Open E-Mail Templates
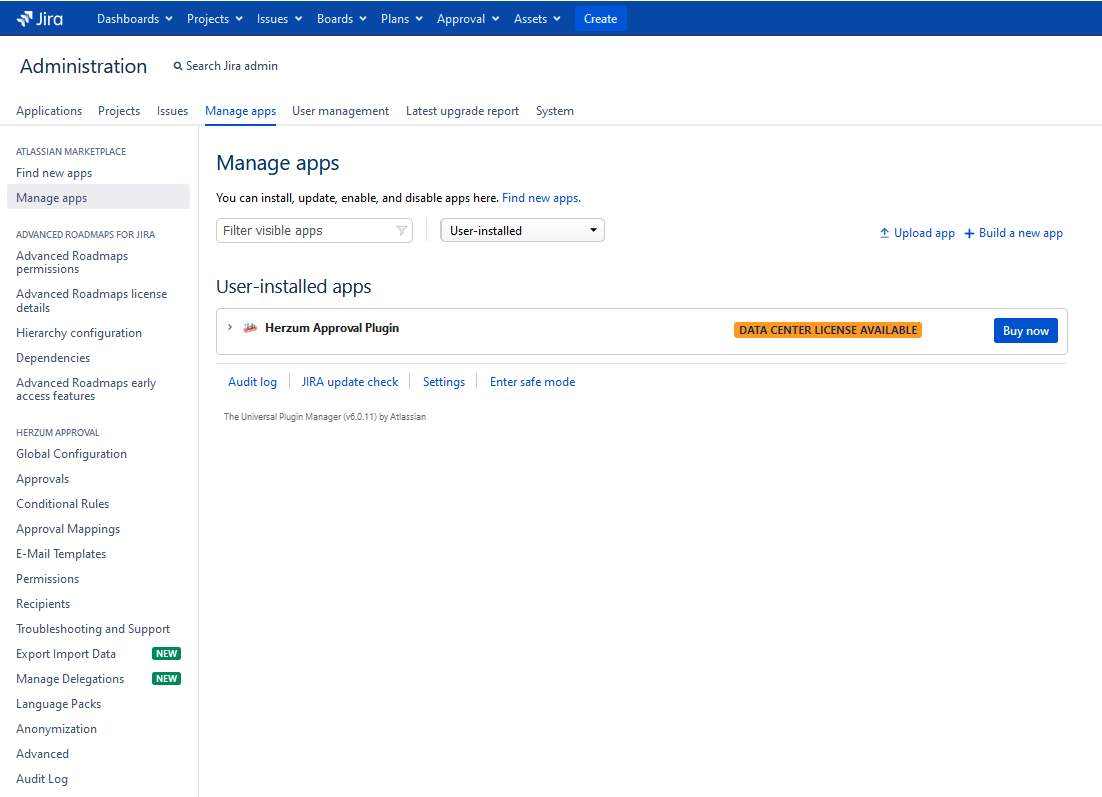The height and width of the screenshot is (797, 1102). pyautogui.click(x=61, y=554)
